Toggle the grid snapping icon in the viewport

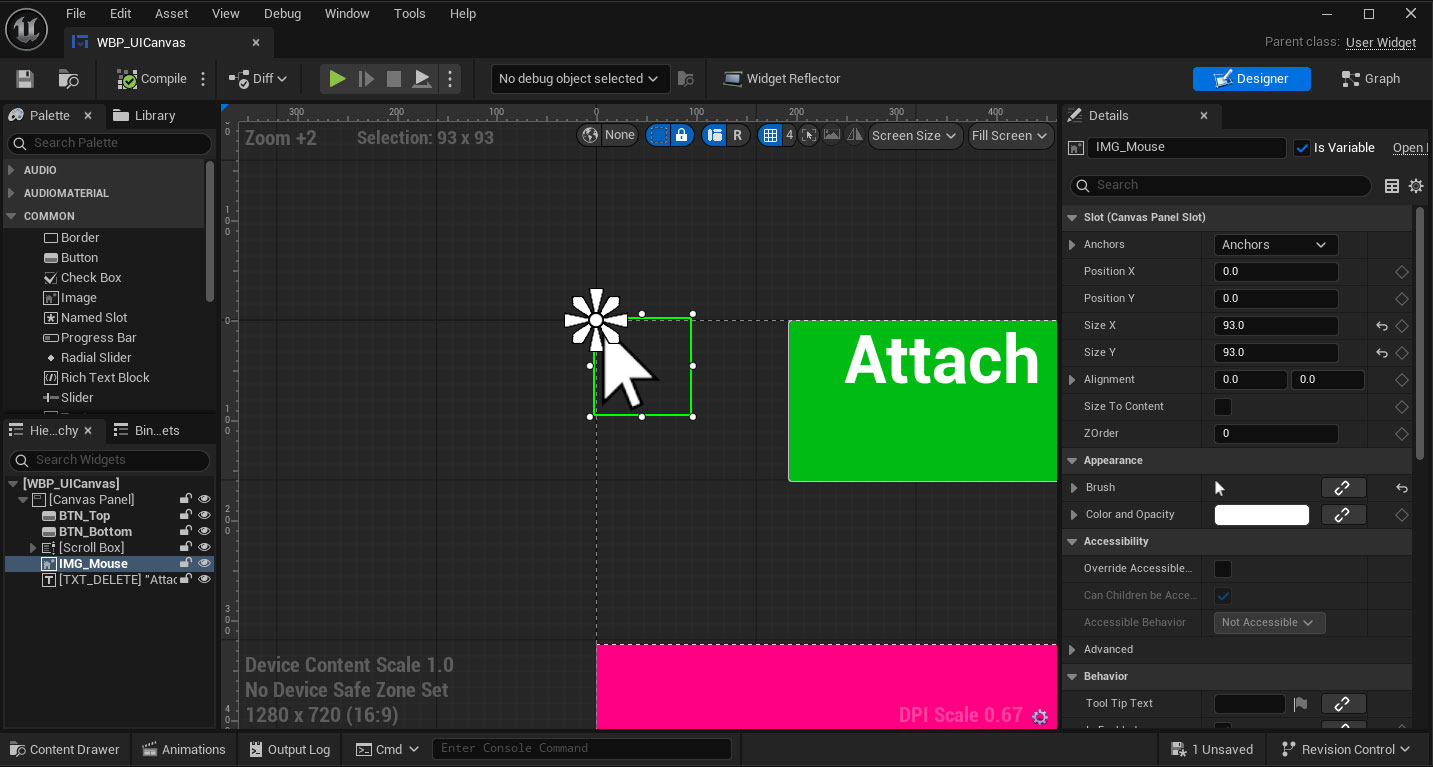(x=771, y=135)
